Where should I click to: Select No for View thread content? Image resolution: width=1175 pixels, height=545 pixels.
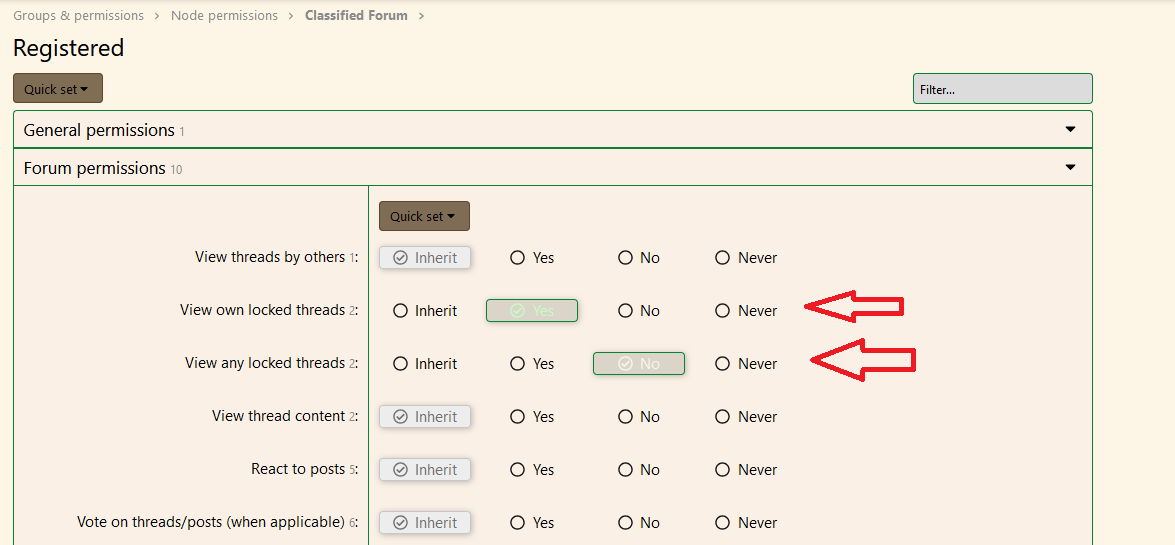click(x=638, y=417)
